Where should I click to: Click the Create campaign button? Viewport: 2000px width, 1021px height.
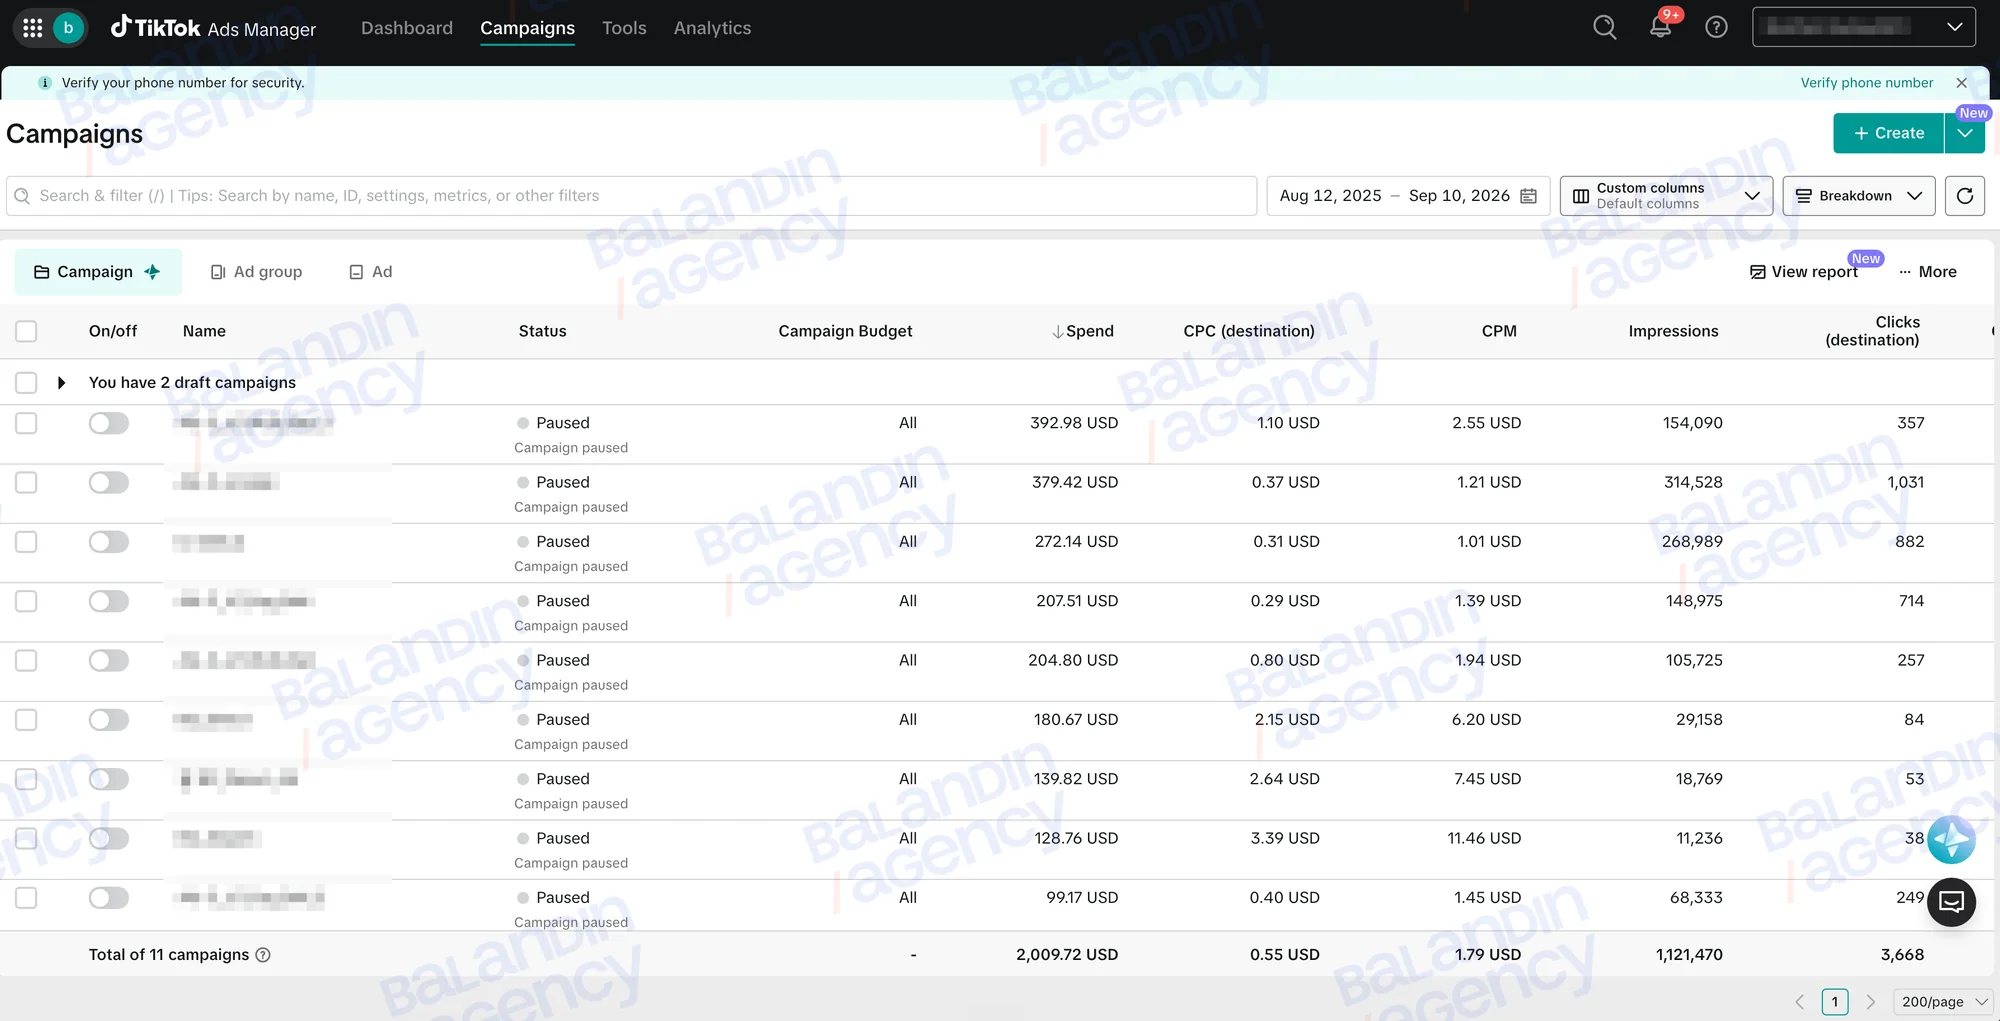point(1888,133)
